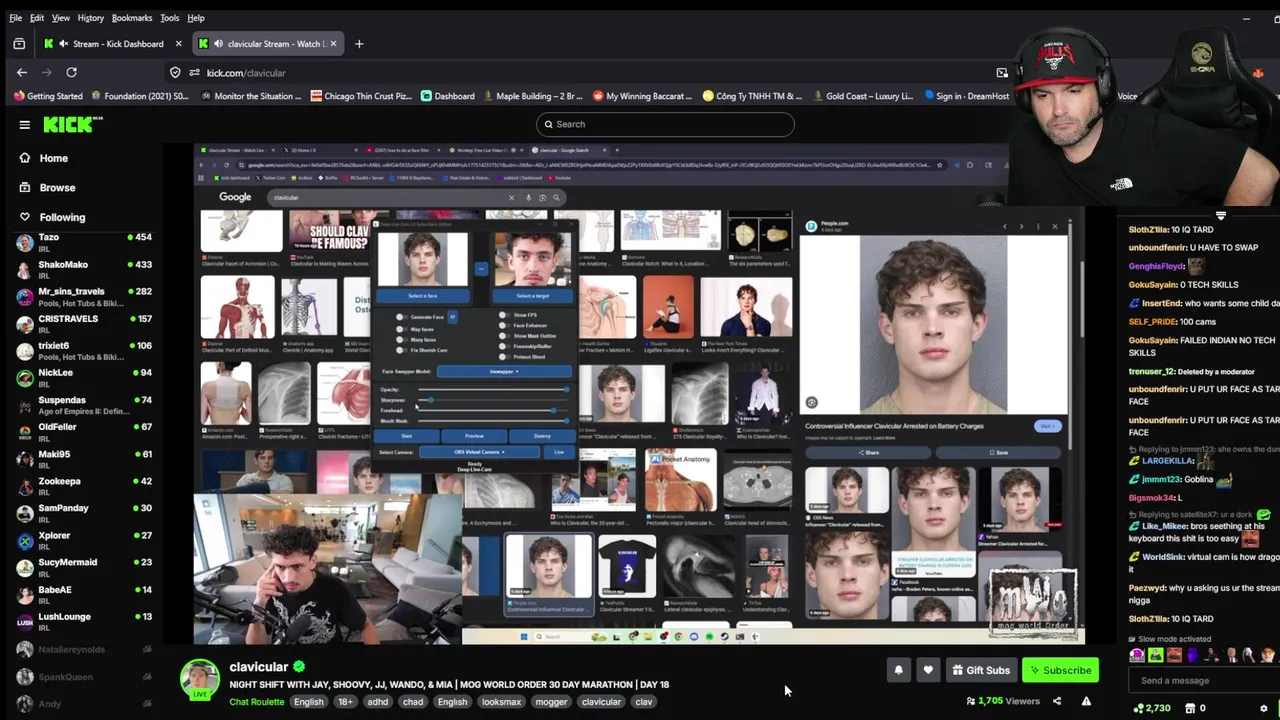Open NickLee channel in sidebar
Screen dimensions: 1280x720
[84, 378]
